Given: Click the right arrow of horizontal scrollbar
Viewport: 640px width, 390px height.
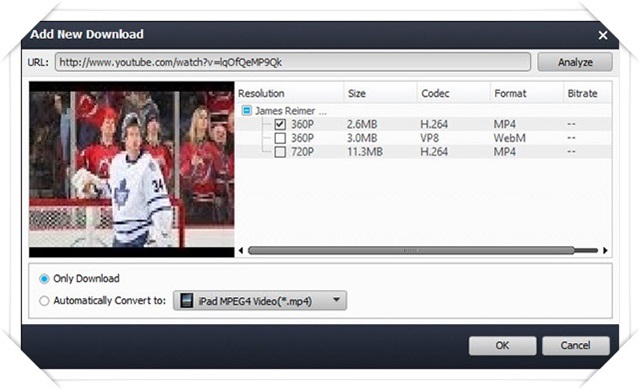Looking at the screenshot, I should click(605, 250).
